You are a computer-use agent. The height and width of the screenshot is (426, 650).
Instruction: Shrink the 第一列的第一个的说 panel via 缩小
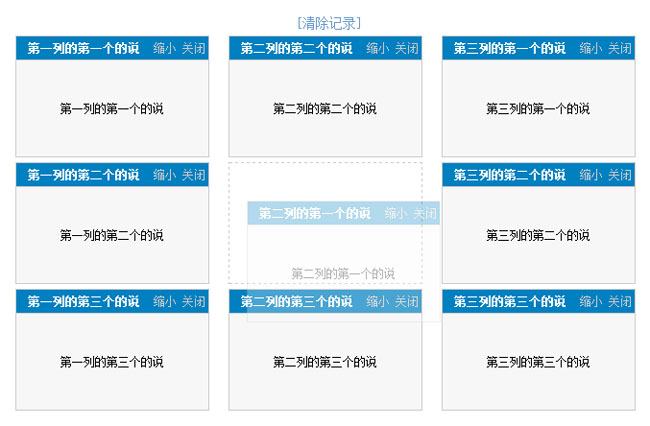pos(164,48)
